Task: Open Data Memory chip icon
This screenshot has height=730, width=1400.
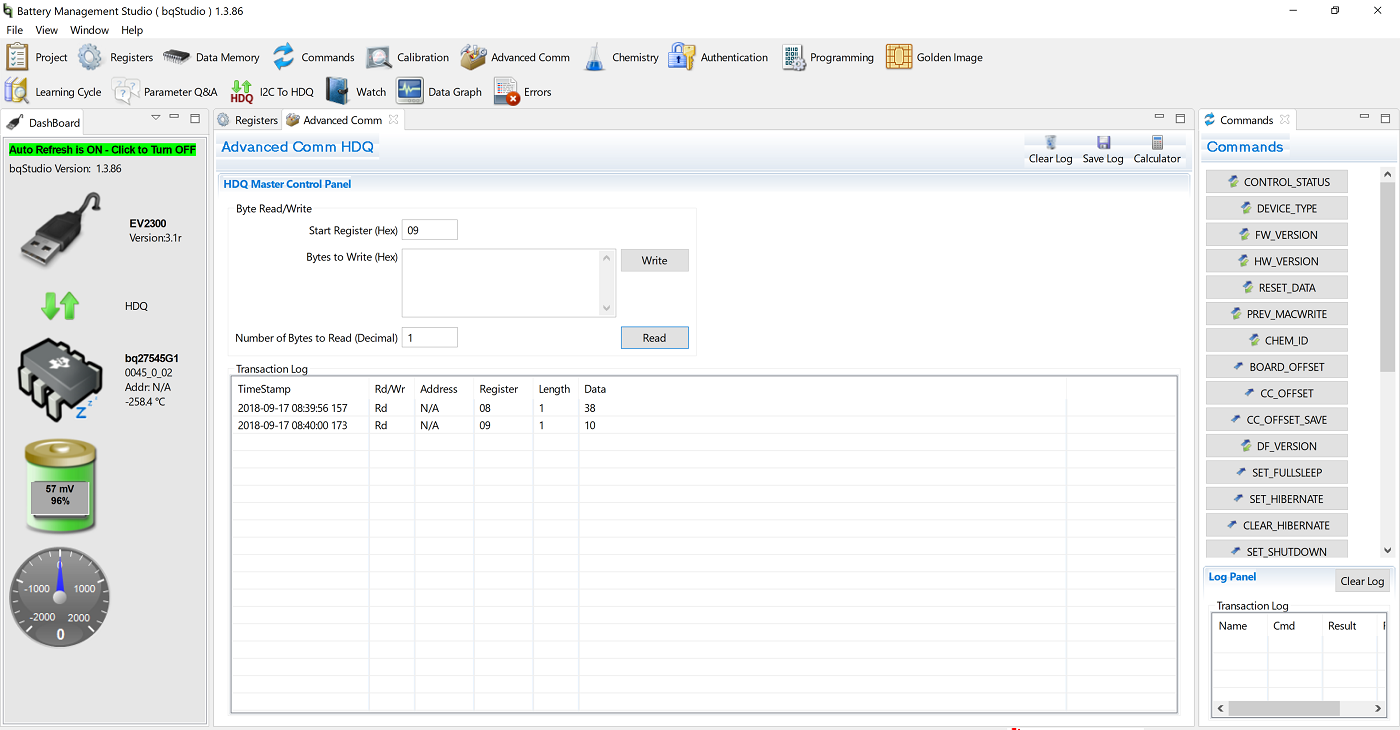Action: pos(177,57)
